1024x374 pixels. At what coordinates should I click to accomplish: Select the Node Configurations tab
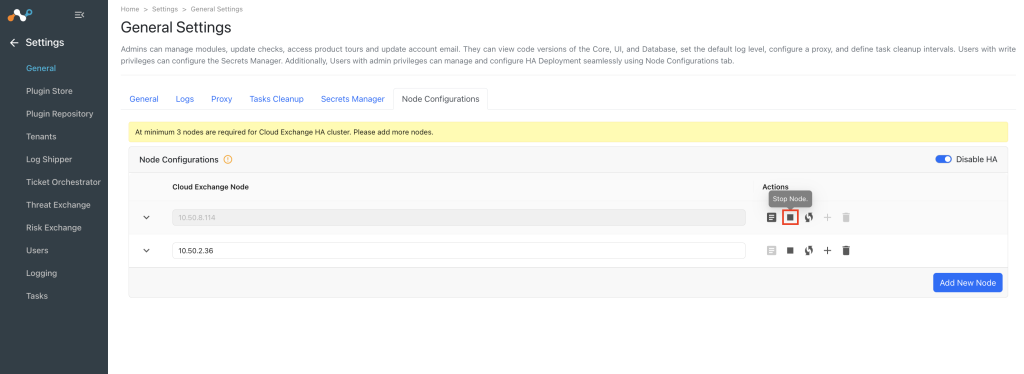(440, 99)
